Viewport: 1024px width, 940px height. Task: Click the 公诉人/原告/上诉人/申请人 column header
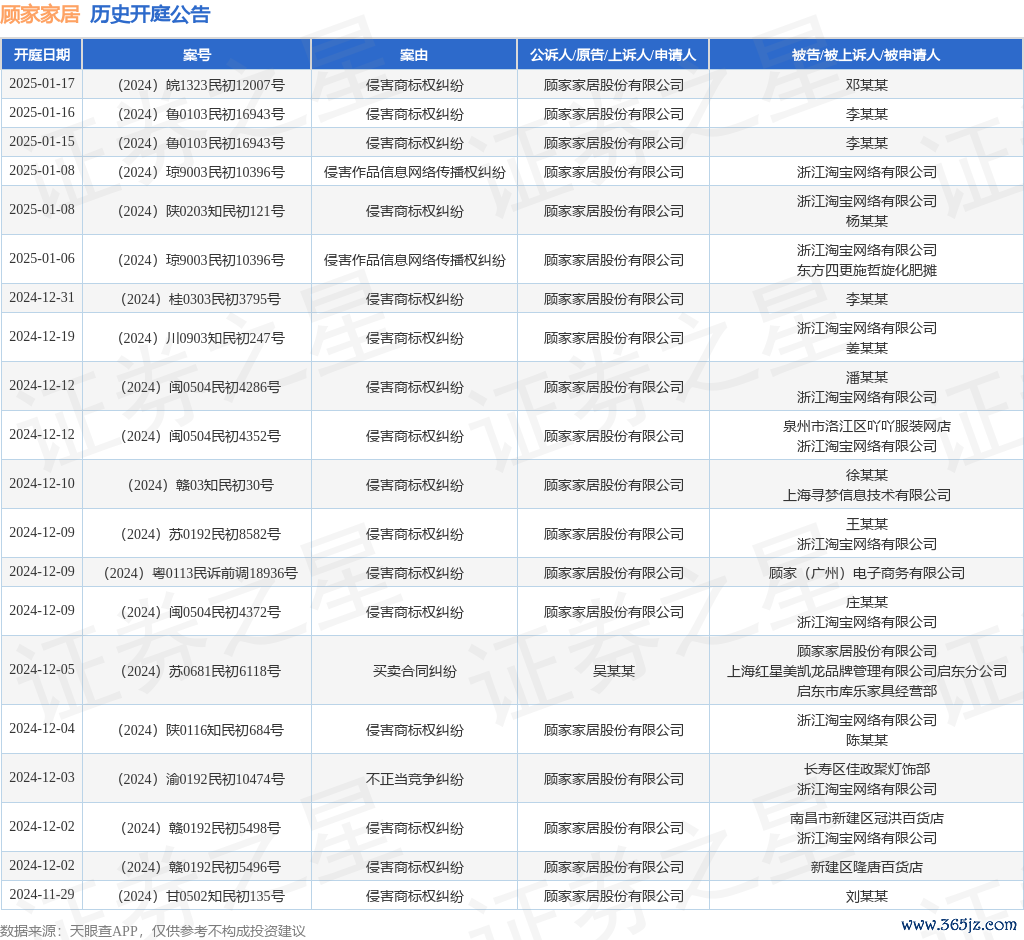click(613, 55)
